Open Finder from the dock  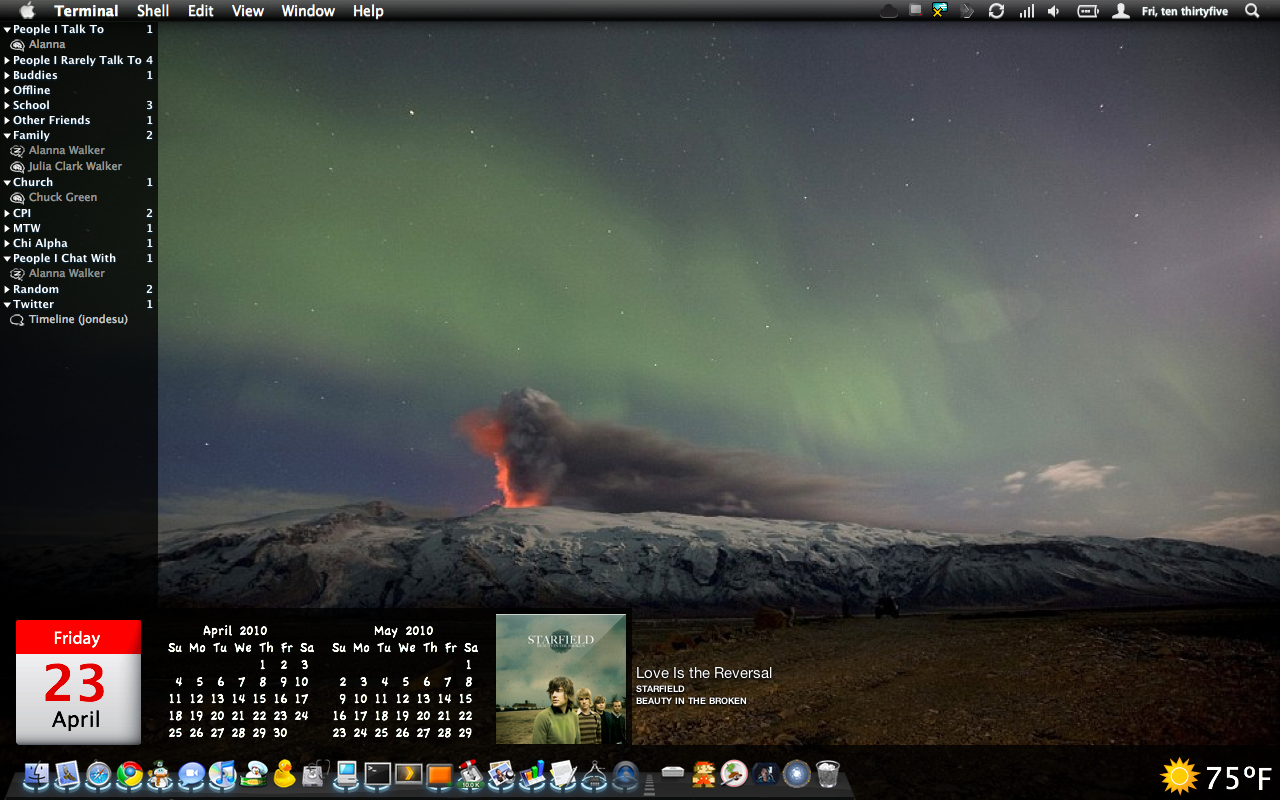[36, 774]
